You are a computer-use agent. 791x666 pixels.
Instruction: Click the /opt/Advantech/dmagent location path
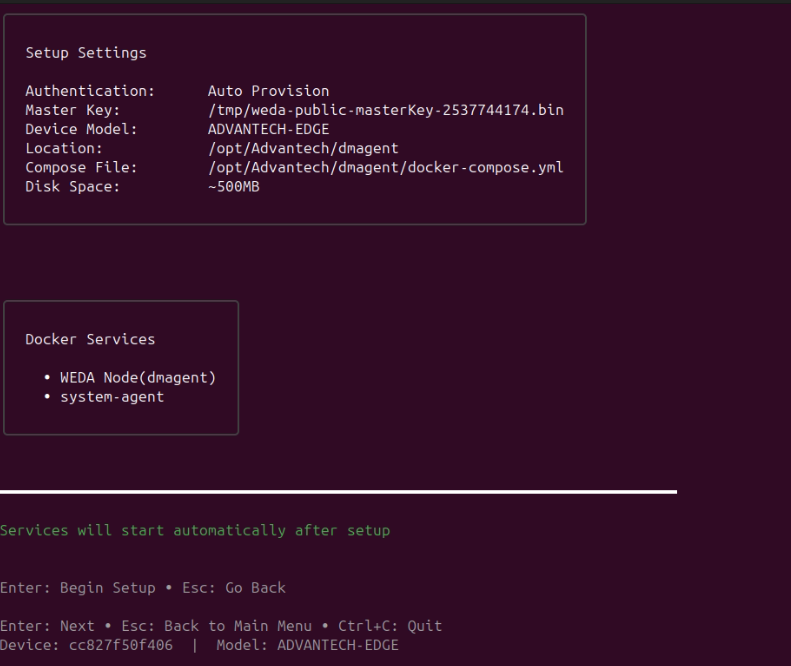303,148
